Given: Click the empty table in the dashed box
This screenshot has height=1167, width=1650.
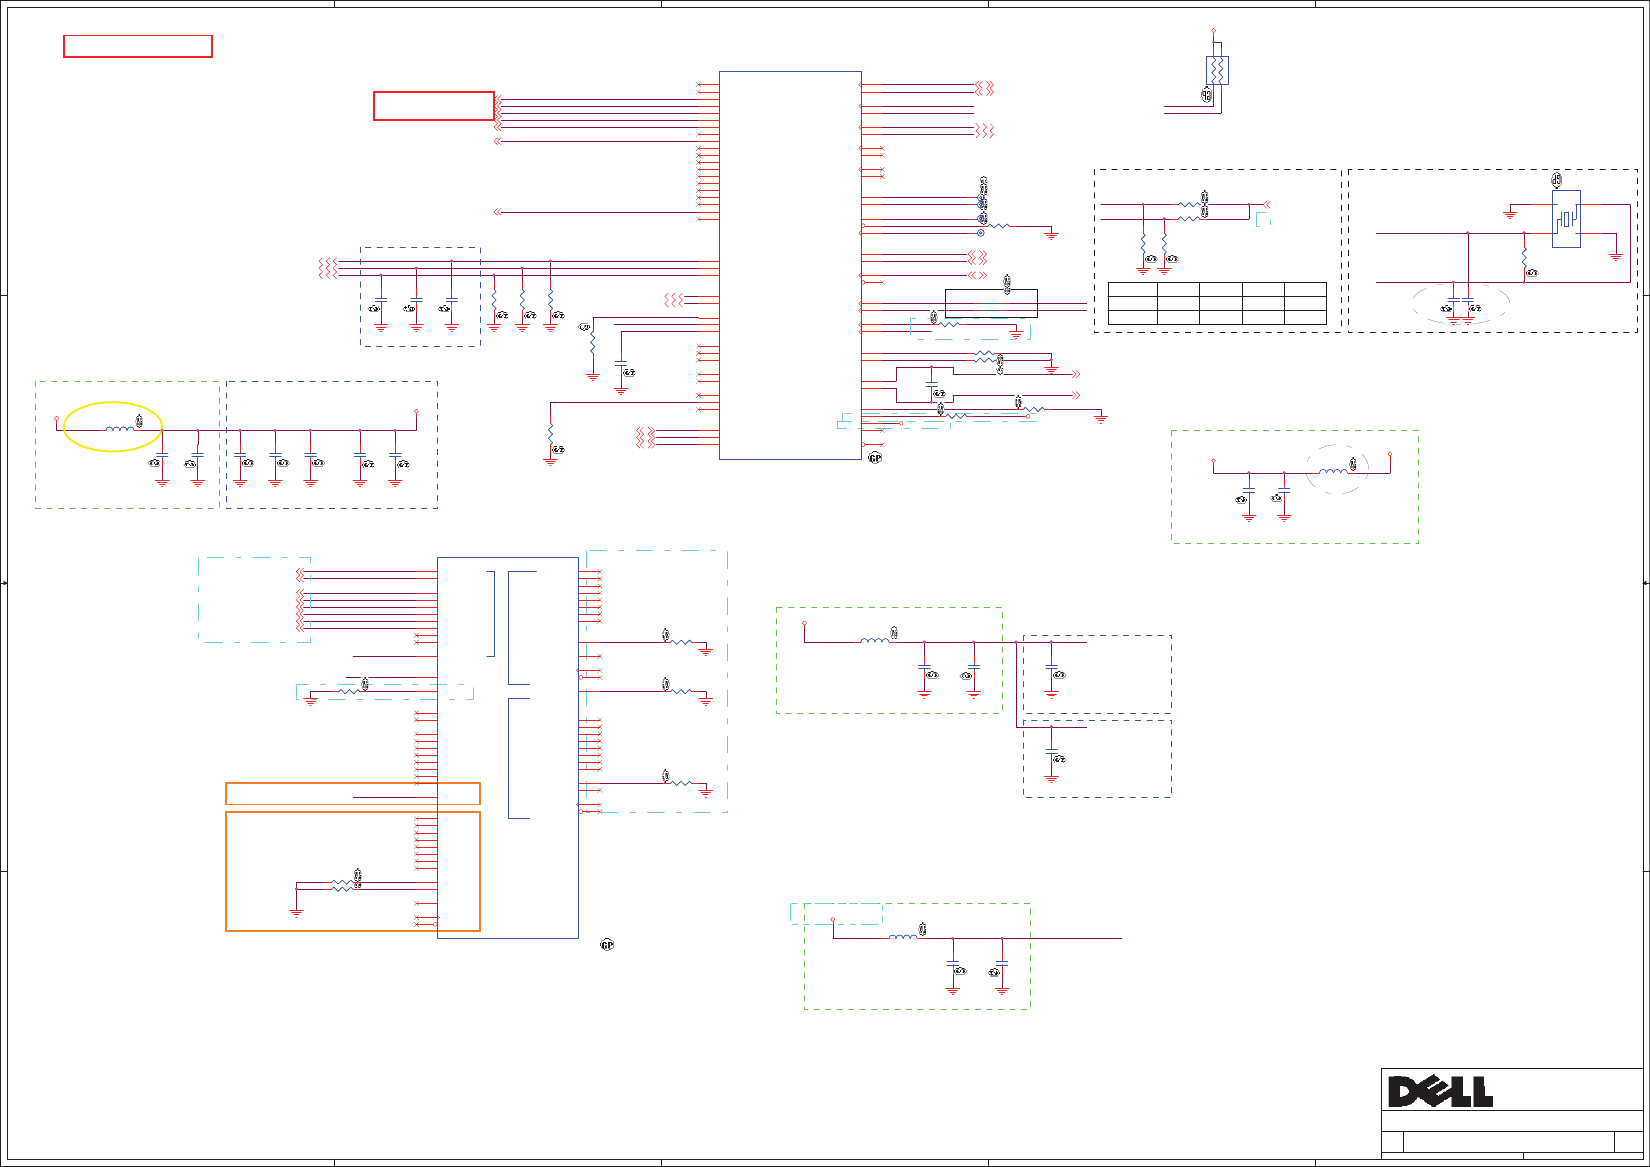Looking at the screenshot, I should 1217,304.
